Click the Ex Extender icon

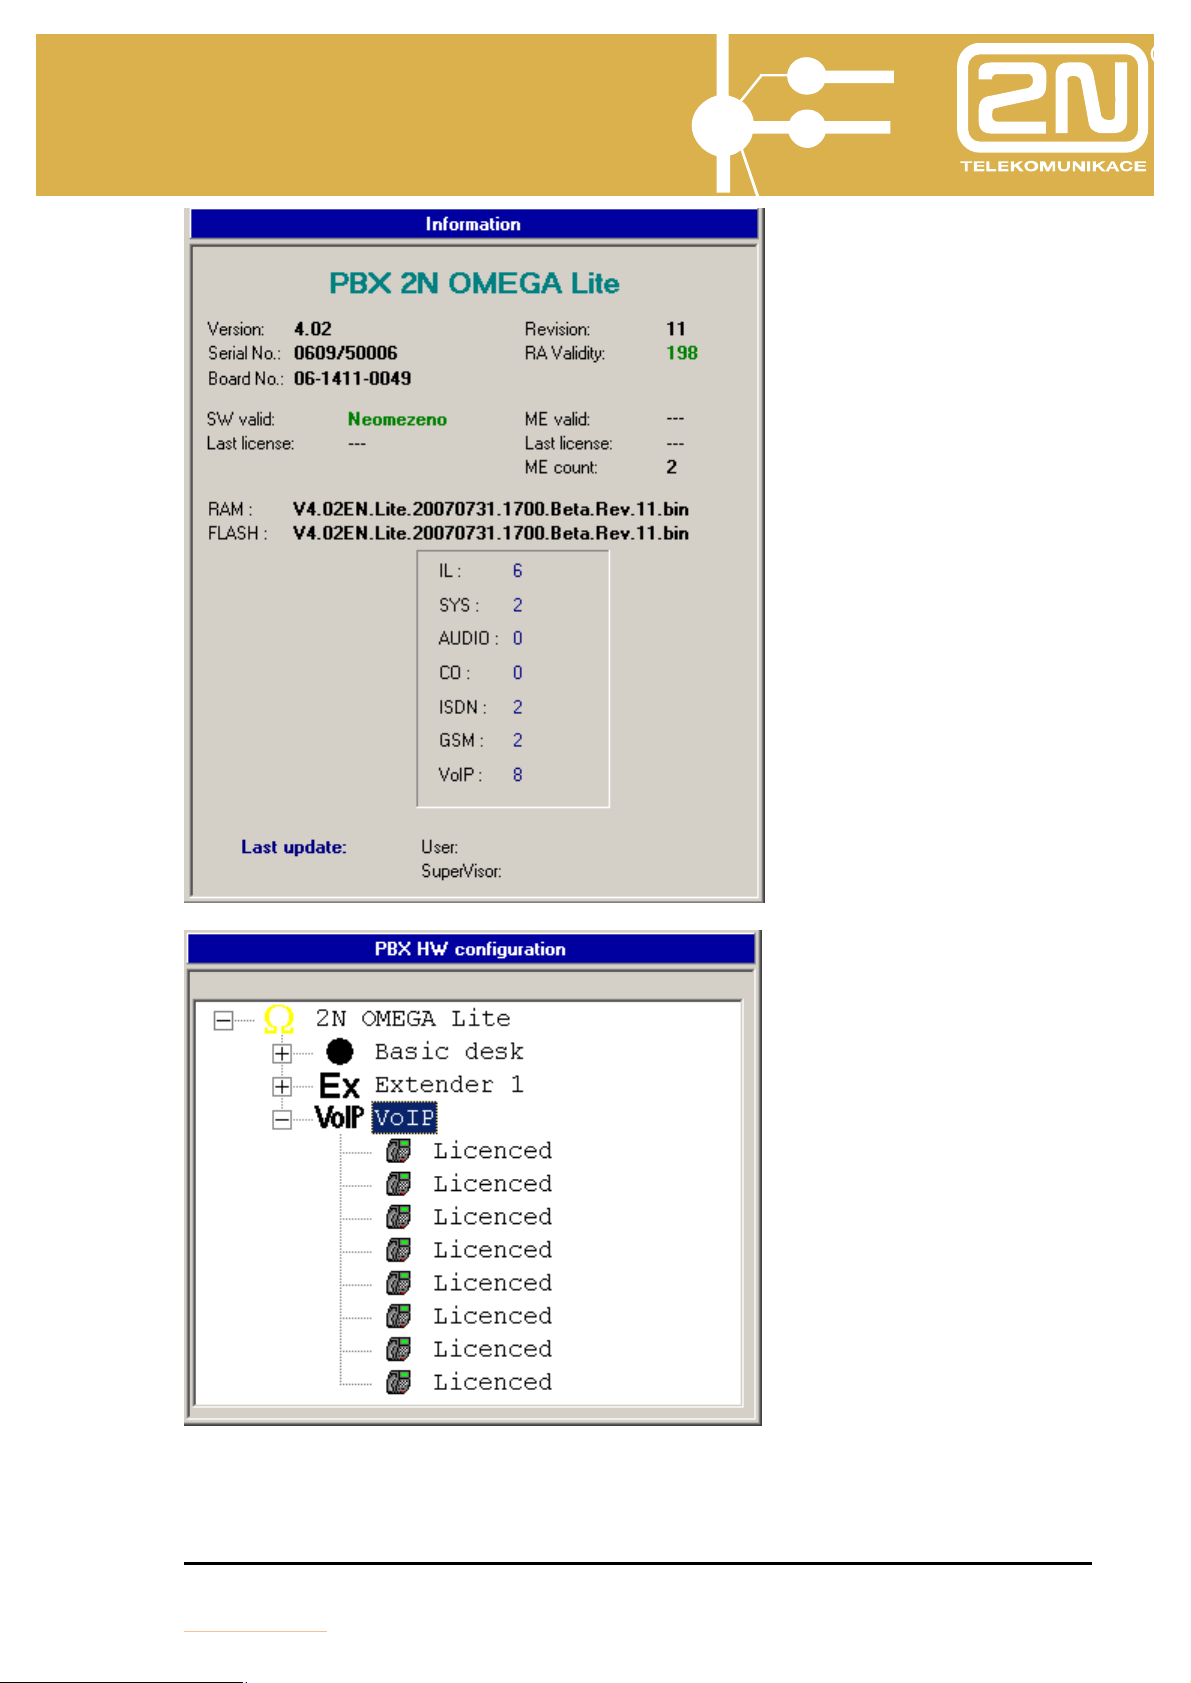click(x=339, y=1085)
